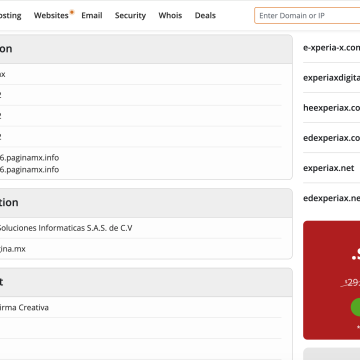
Task: Focus the Enter Domain or IP field
Action: (307, 16)
